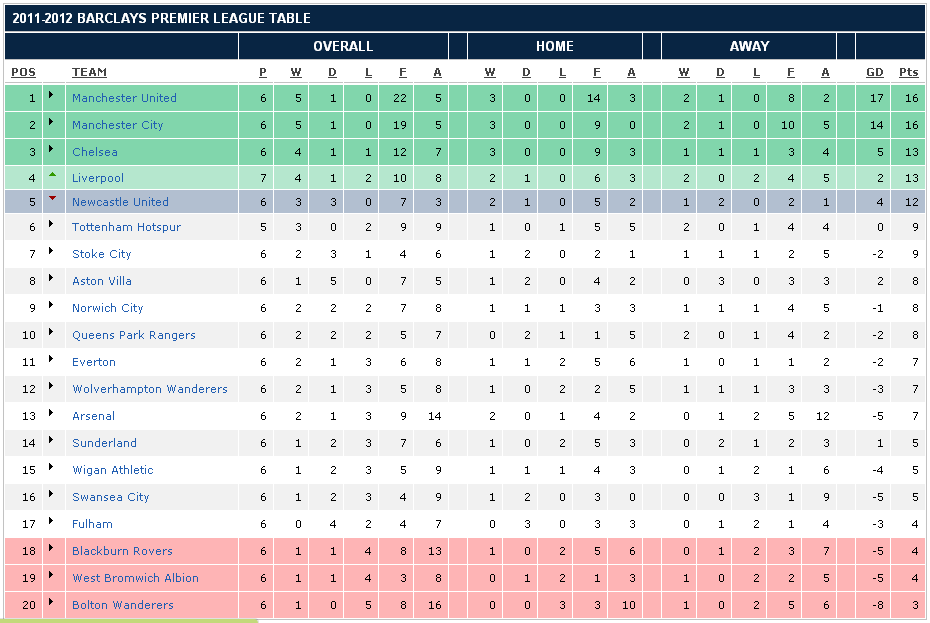Click the position arrow beside Everton
This screenshot has height=623, width=930.
51,360
